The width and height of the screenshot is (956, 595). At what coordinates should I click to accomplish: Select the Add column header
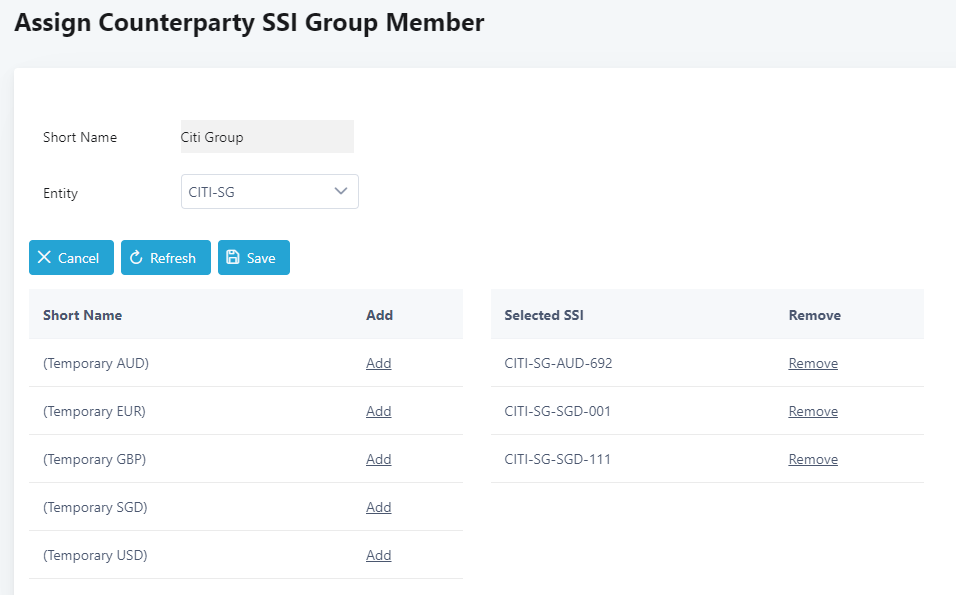pyautogui.click(x=379, y=315)
